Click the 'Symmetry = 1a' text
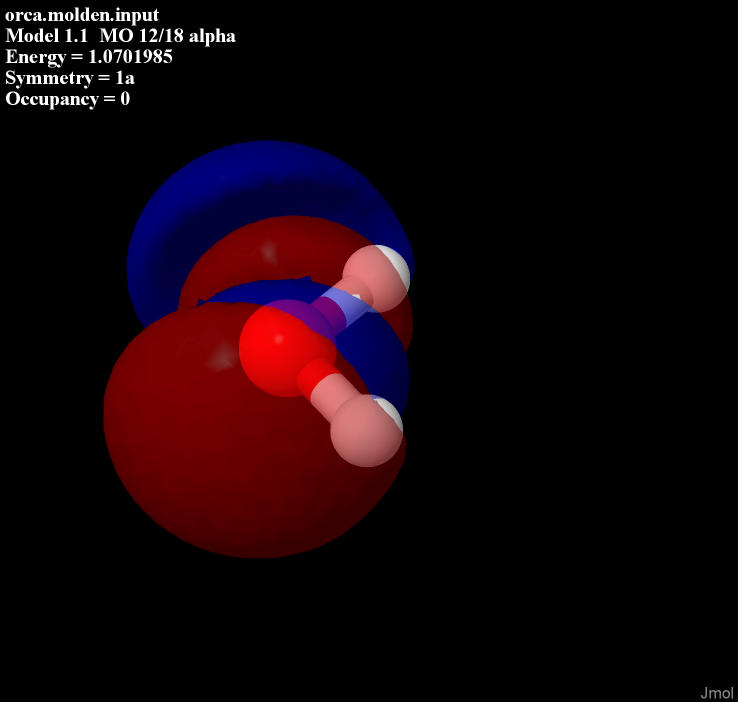Image resolution: width=738 pixels, height=702 pixels. [x=70, y=78]
